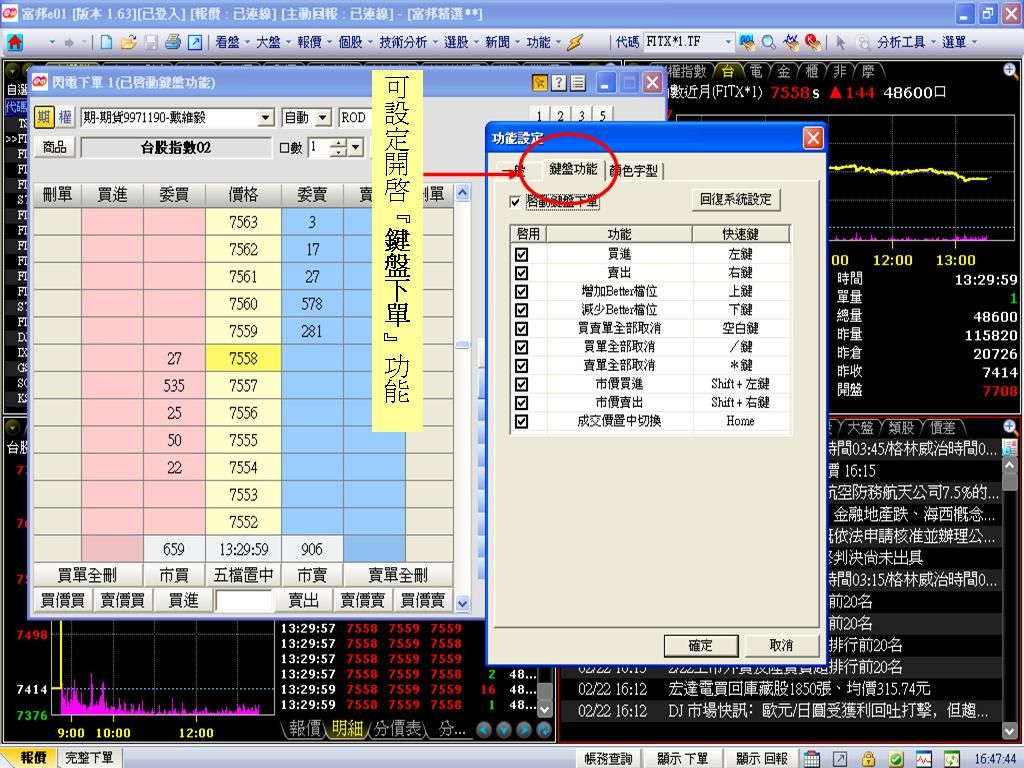Screen dimensions: 1024x768
Task: Click the blue arrow export icon in toolbar
Action: [195, 42]
